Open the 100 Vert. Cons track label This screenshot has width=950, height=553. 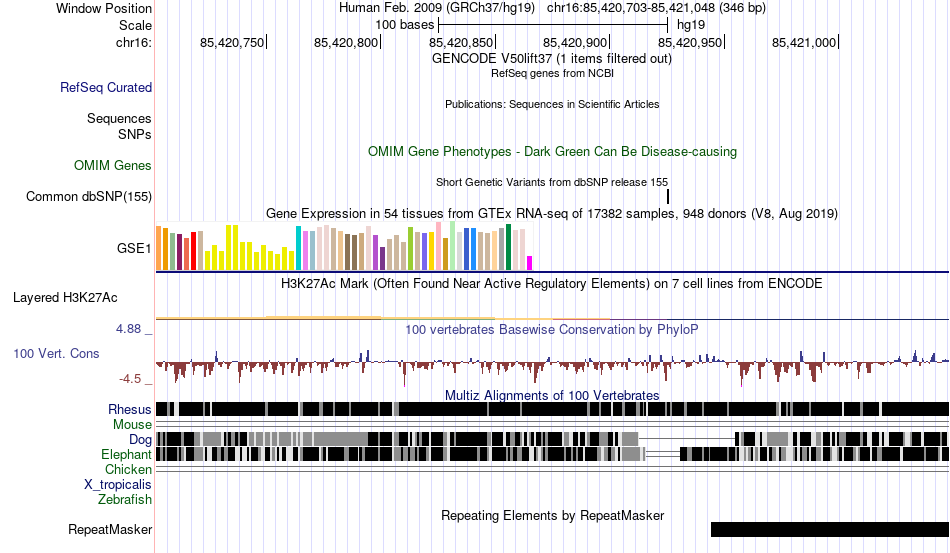(x=56, y=354)
